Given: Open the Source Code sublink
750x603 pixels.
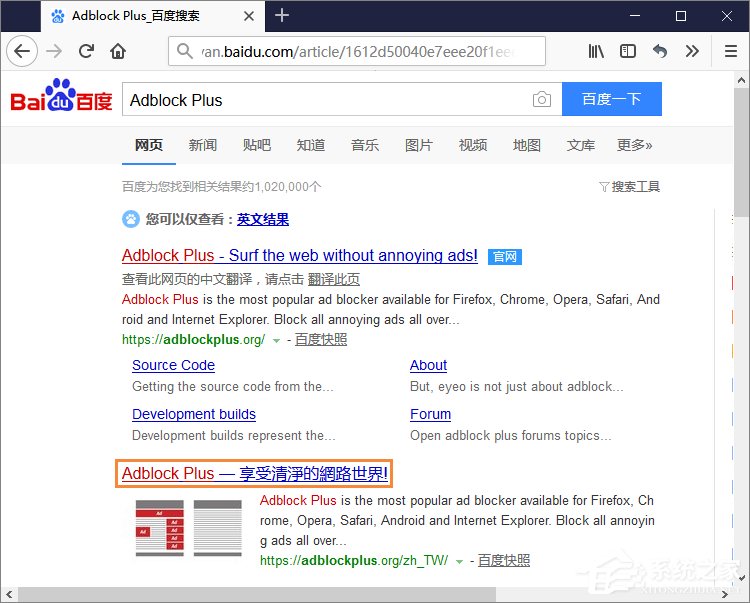Looking at the screenshot, I should click(173, 365).
